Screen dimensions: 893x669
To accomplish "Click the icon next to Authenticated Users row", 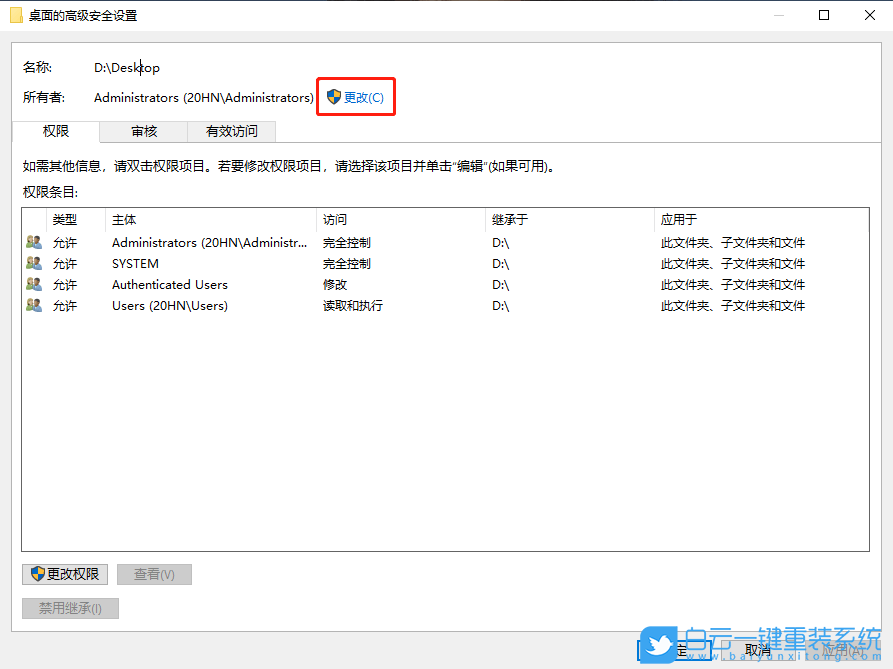I will (33, 284).
